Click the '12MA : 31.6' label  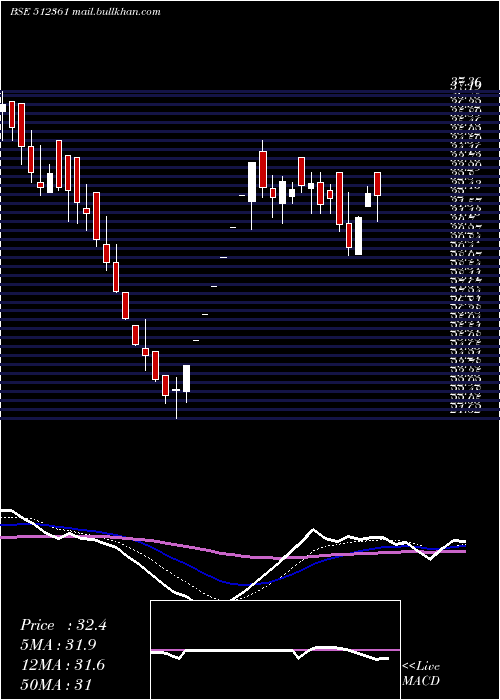63,665
